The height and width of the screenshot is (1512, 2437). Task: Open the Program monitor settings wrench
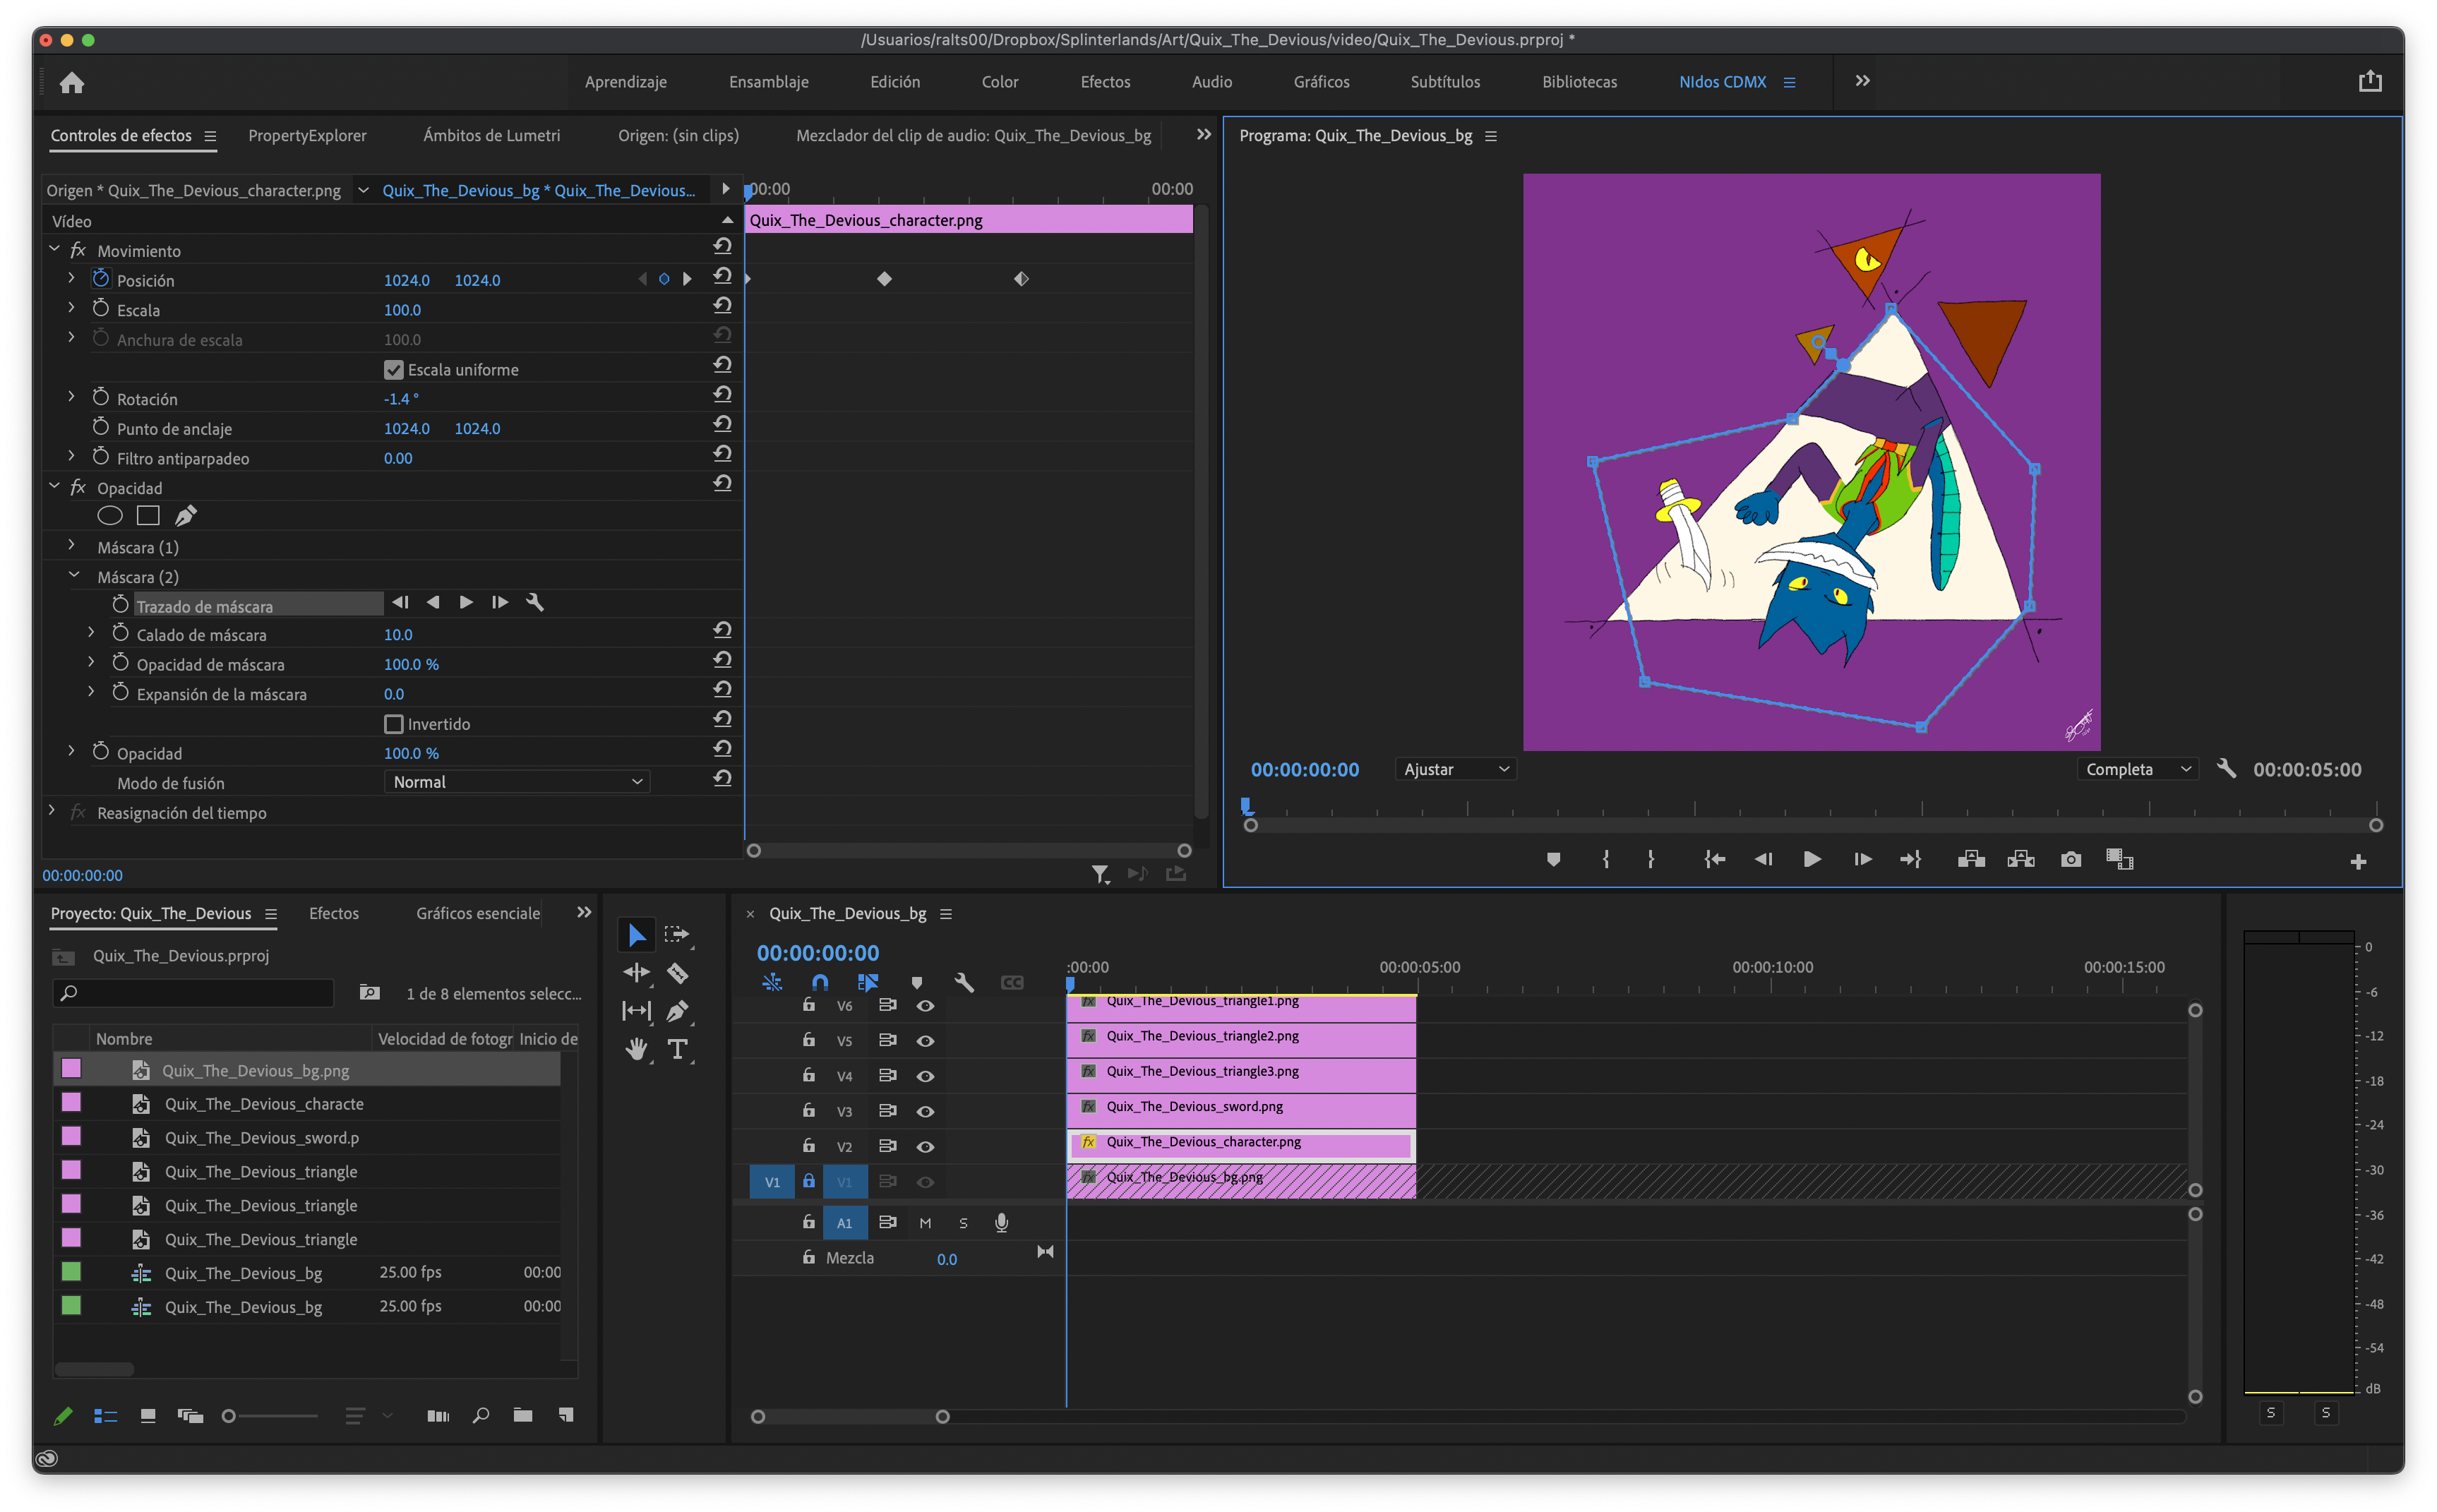(x=2226, y=769)
